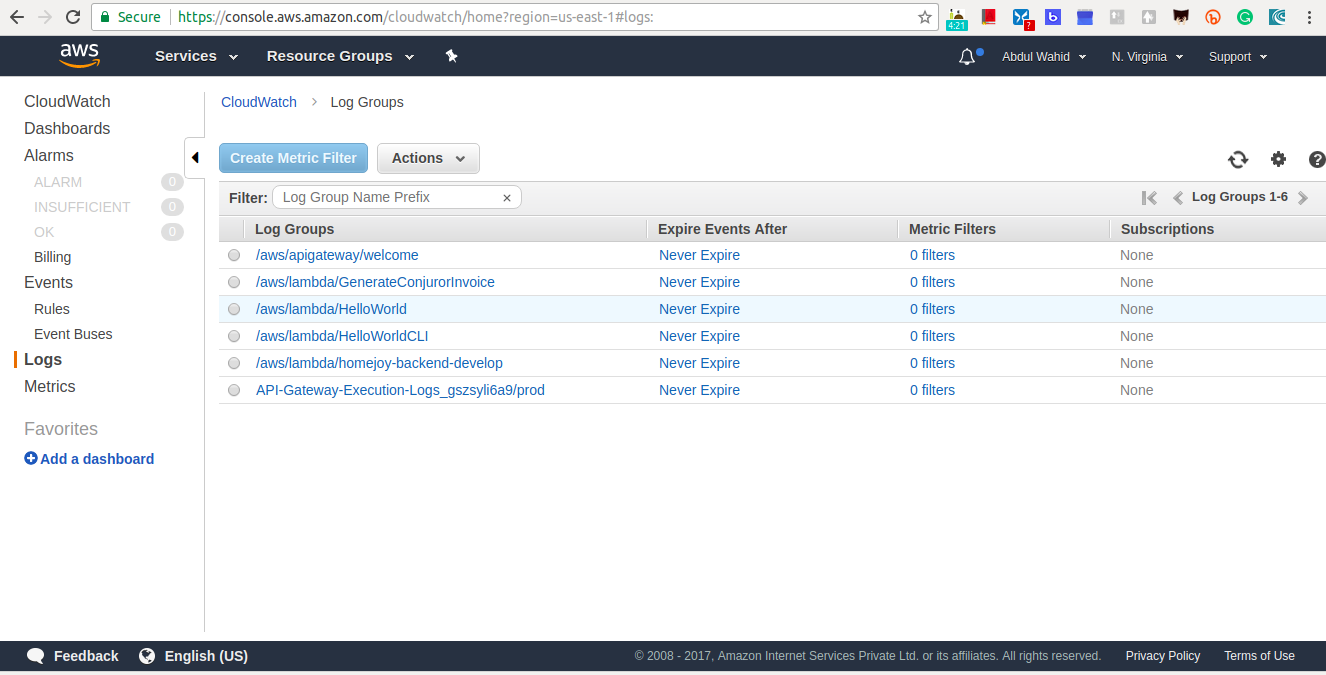Select radio for /aws/lambda/homejoy-backend-develop
1326x675 pixels.
pos(234,364)
